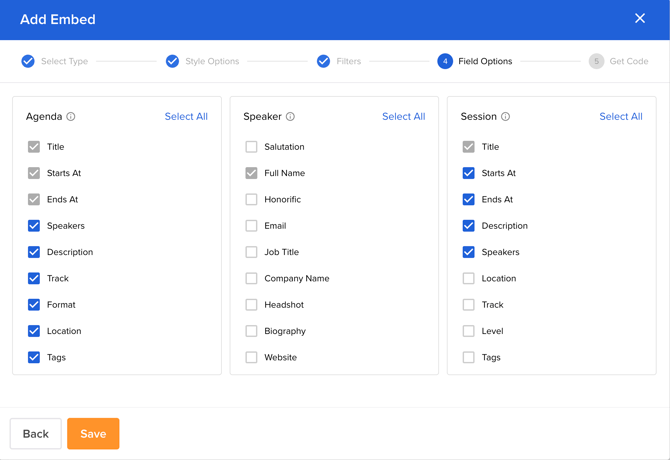Select all Session fields
670x460 pixels.
620,117
